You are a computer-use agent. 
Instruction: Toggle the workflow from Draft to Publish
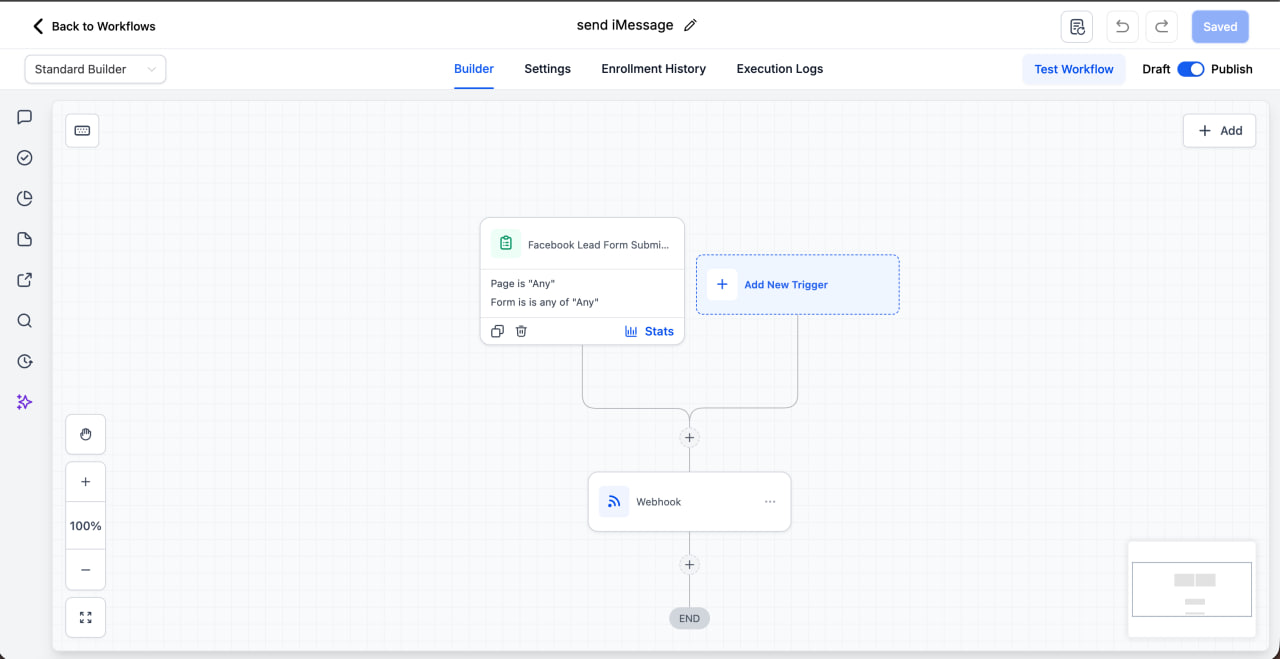1190,69
